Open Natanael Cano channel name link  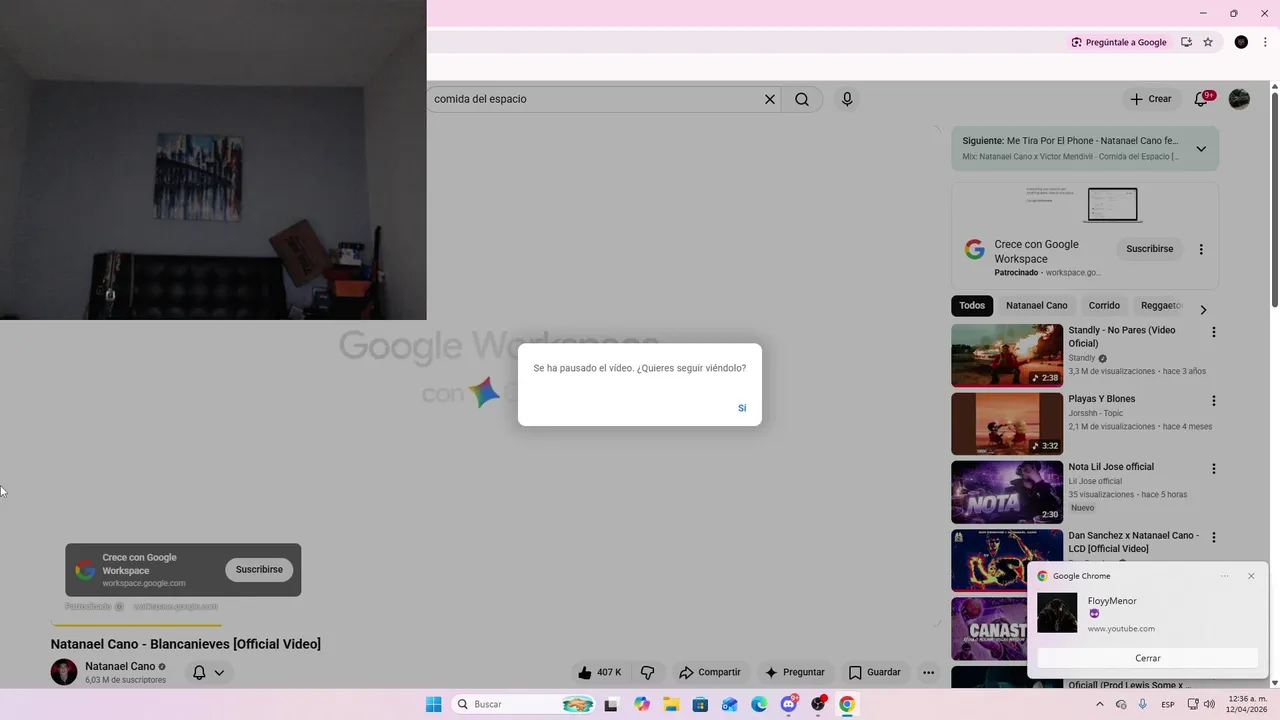coord(120,666)
